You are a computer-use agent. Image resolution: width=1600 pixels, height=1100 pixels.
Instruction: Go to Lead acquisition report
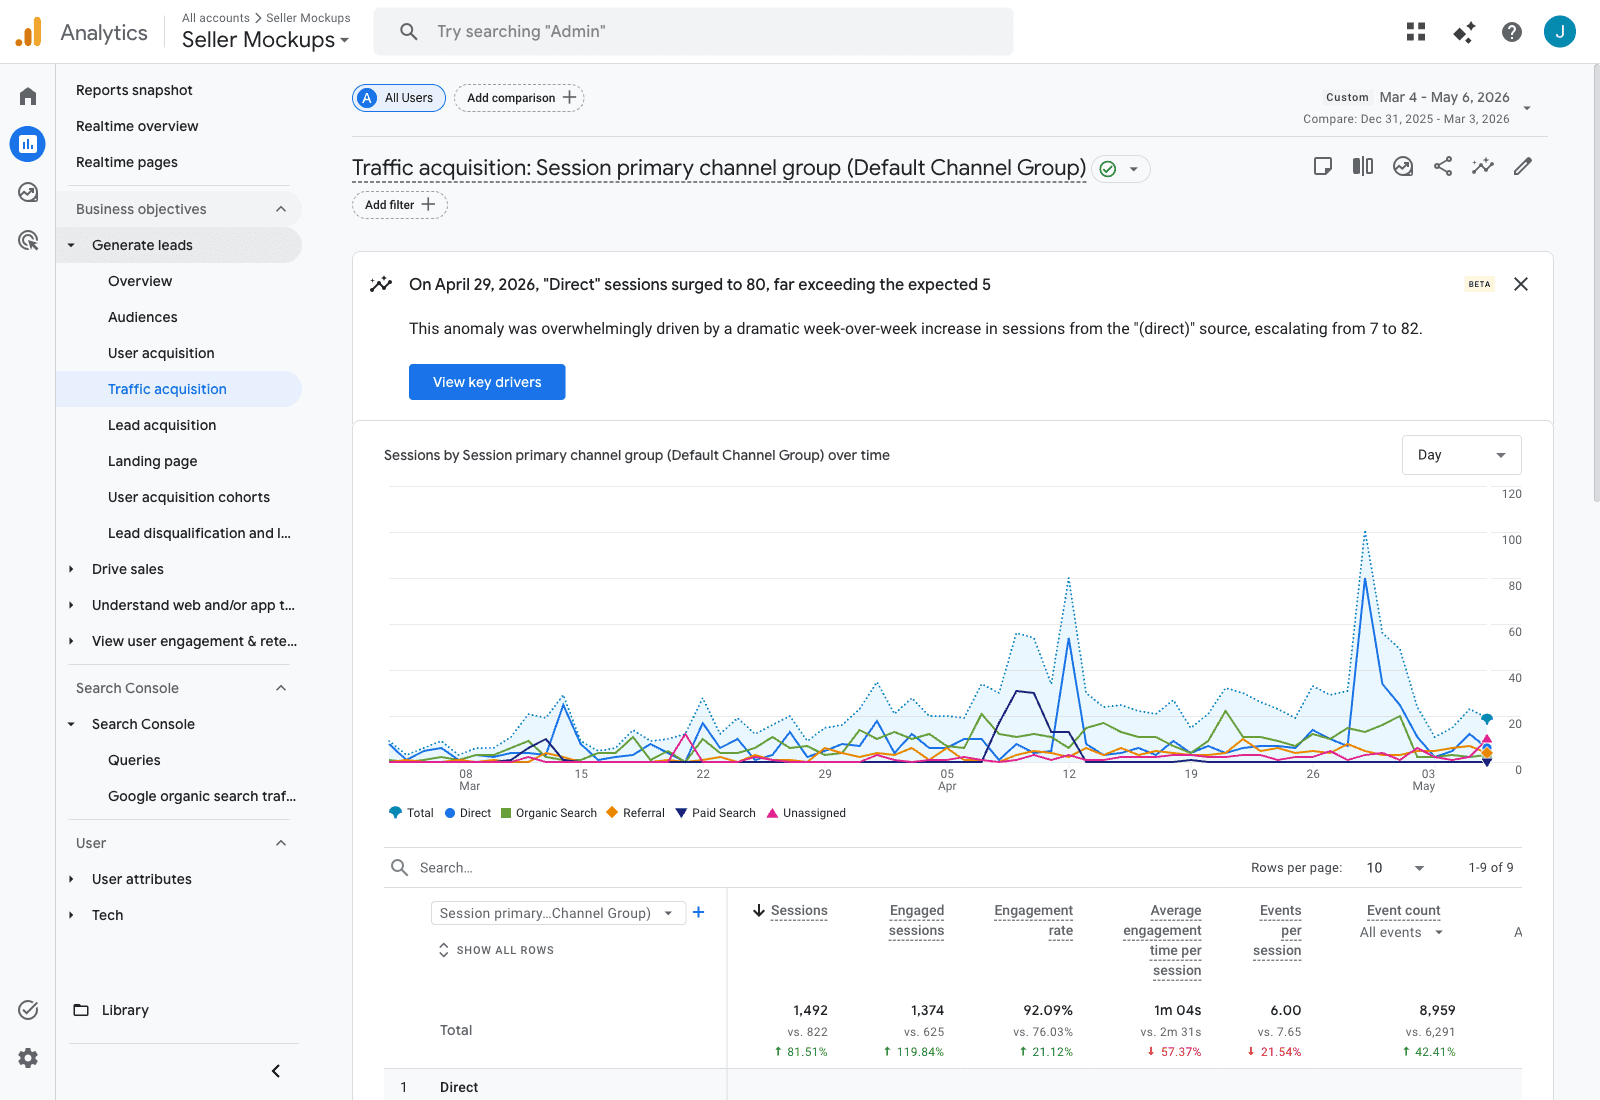pyautogui.click(x=162, y=425)
